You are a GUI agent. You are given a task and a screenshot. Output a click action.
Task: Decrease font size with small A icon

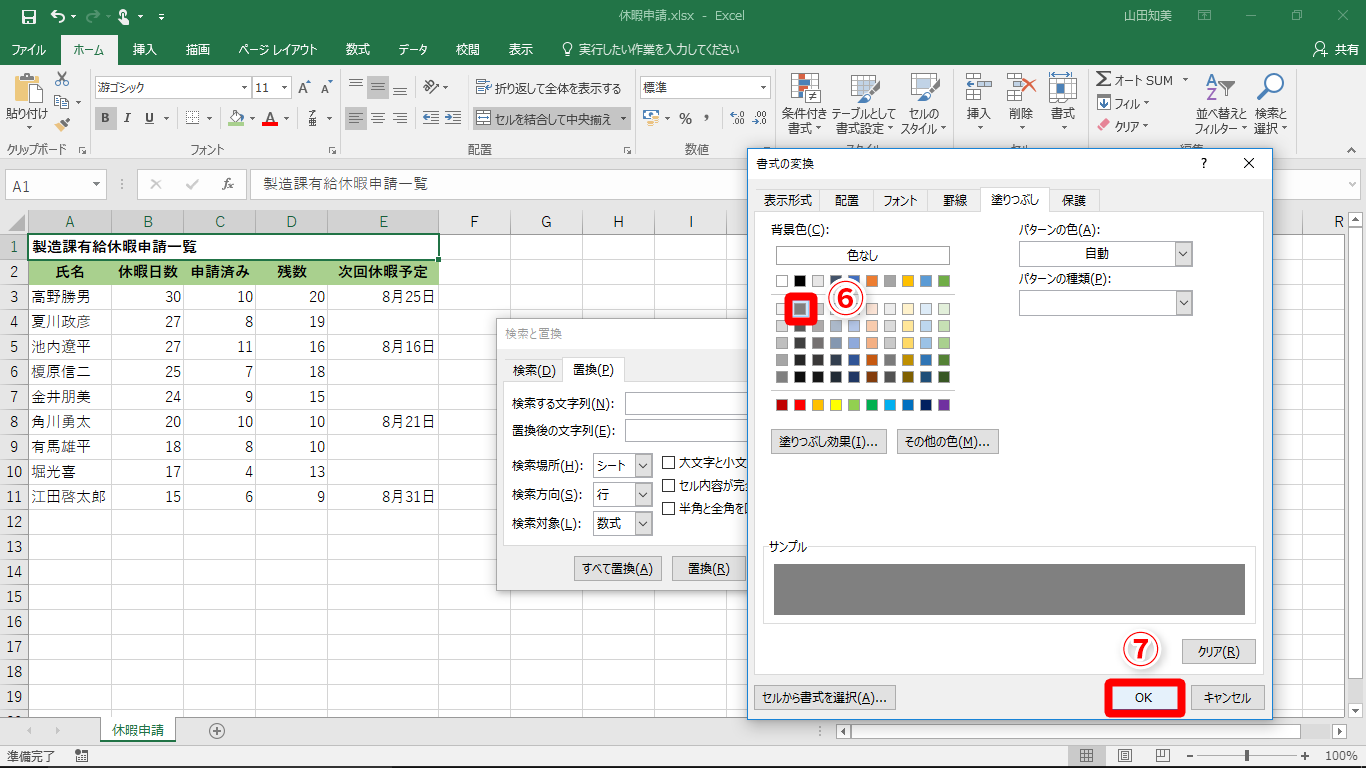326,88
